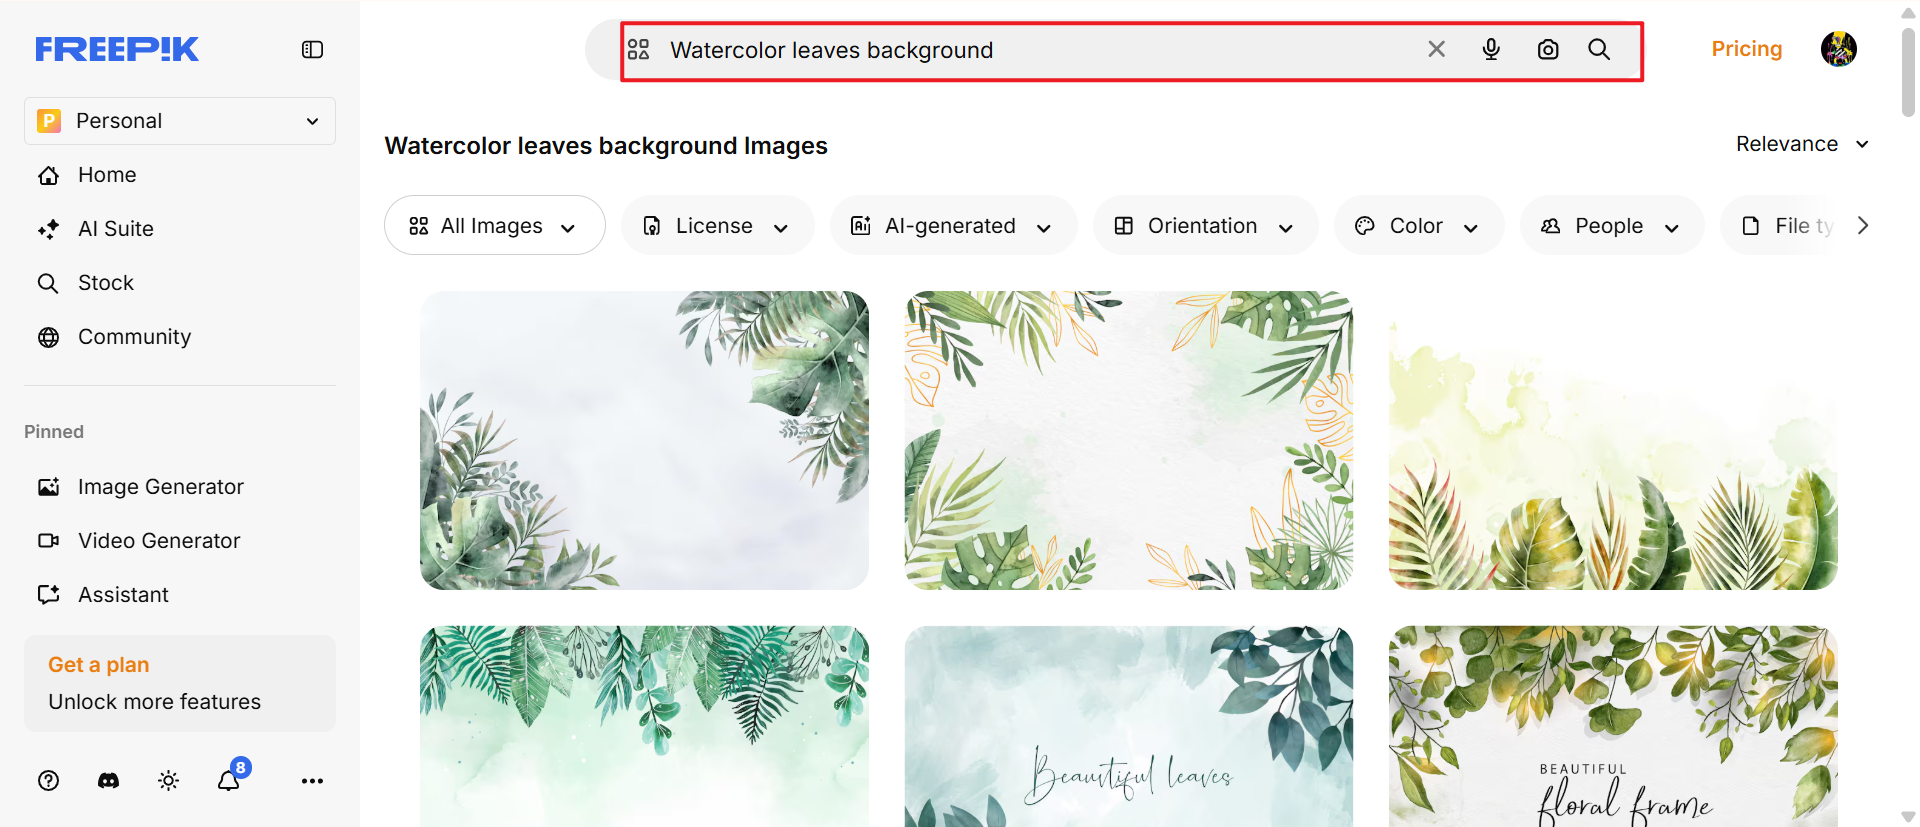Open the user profile avatar
This screenshot has width=1920, height=827.
click(x=1838, y=49)
